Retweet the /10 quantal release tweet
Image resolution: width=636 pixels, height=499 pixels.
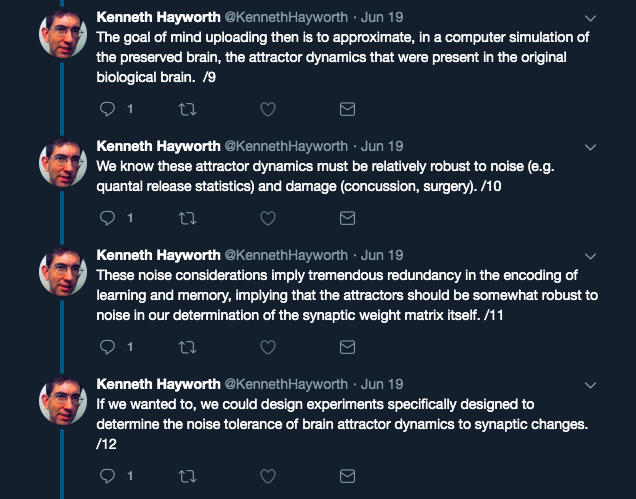(187, 218)
